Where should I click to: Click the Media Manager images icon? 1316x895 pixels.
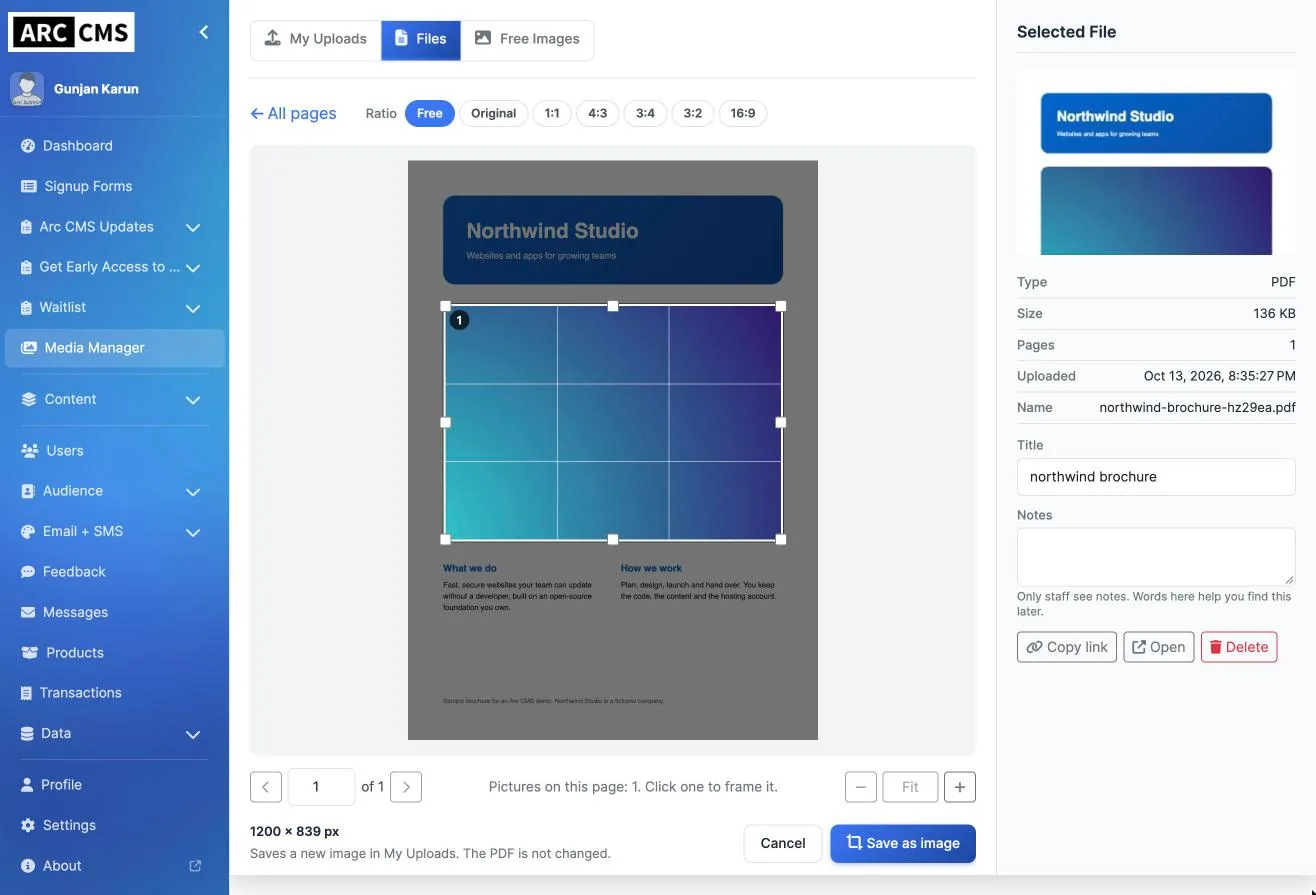(x=28, y=348)
